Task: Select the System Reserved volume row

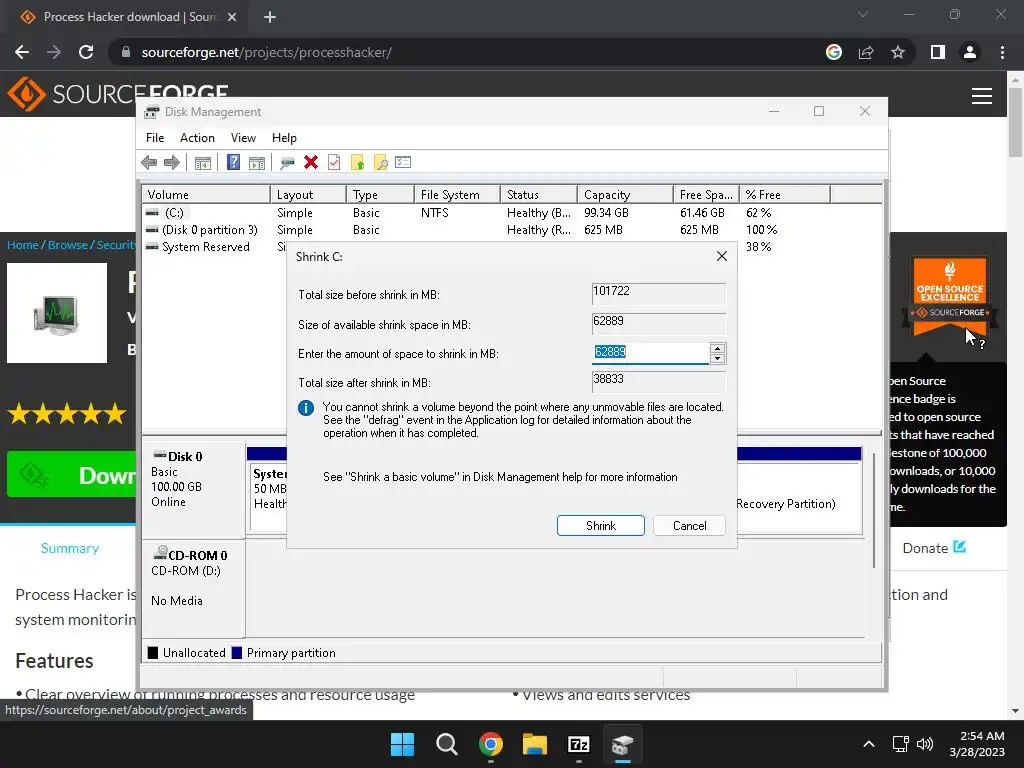Action: pos(206,247)
